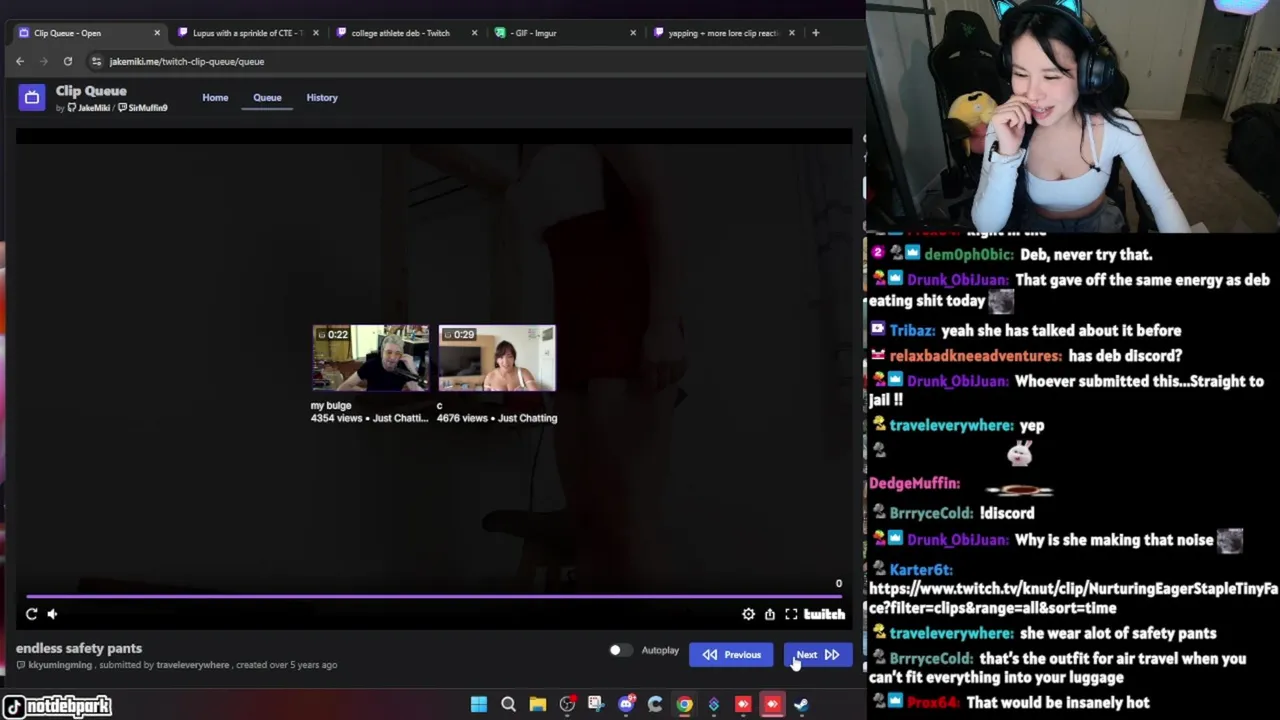Click Karter6t username in chat
The height and width of the screenshot is (720, 1280).
(920, 569)
